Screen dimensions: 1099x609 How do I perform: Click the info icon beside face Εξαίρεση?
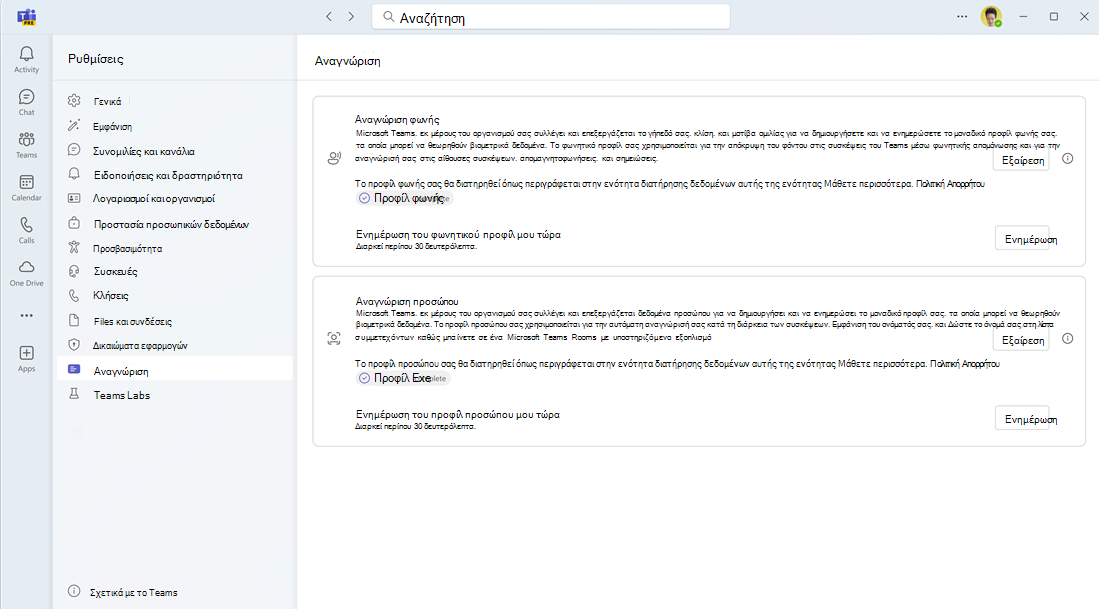[1067, 339]
